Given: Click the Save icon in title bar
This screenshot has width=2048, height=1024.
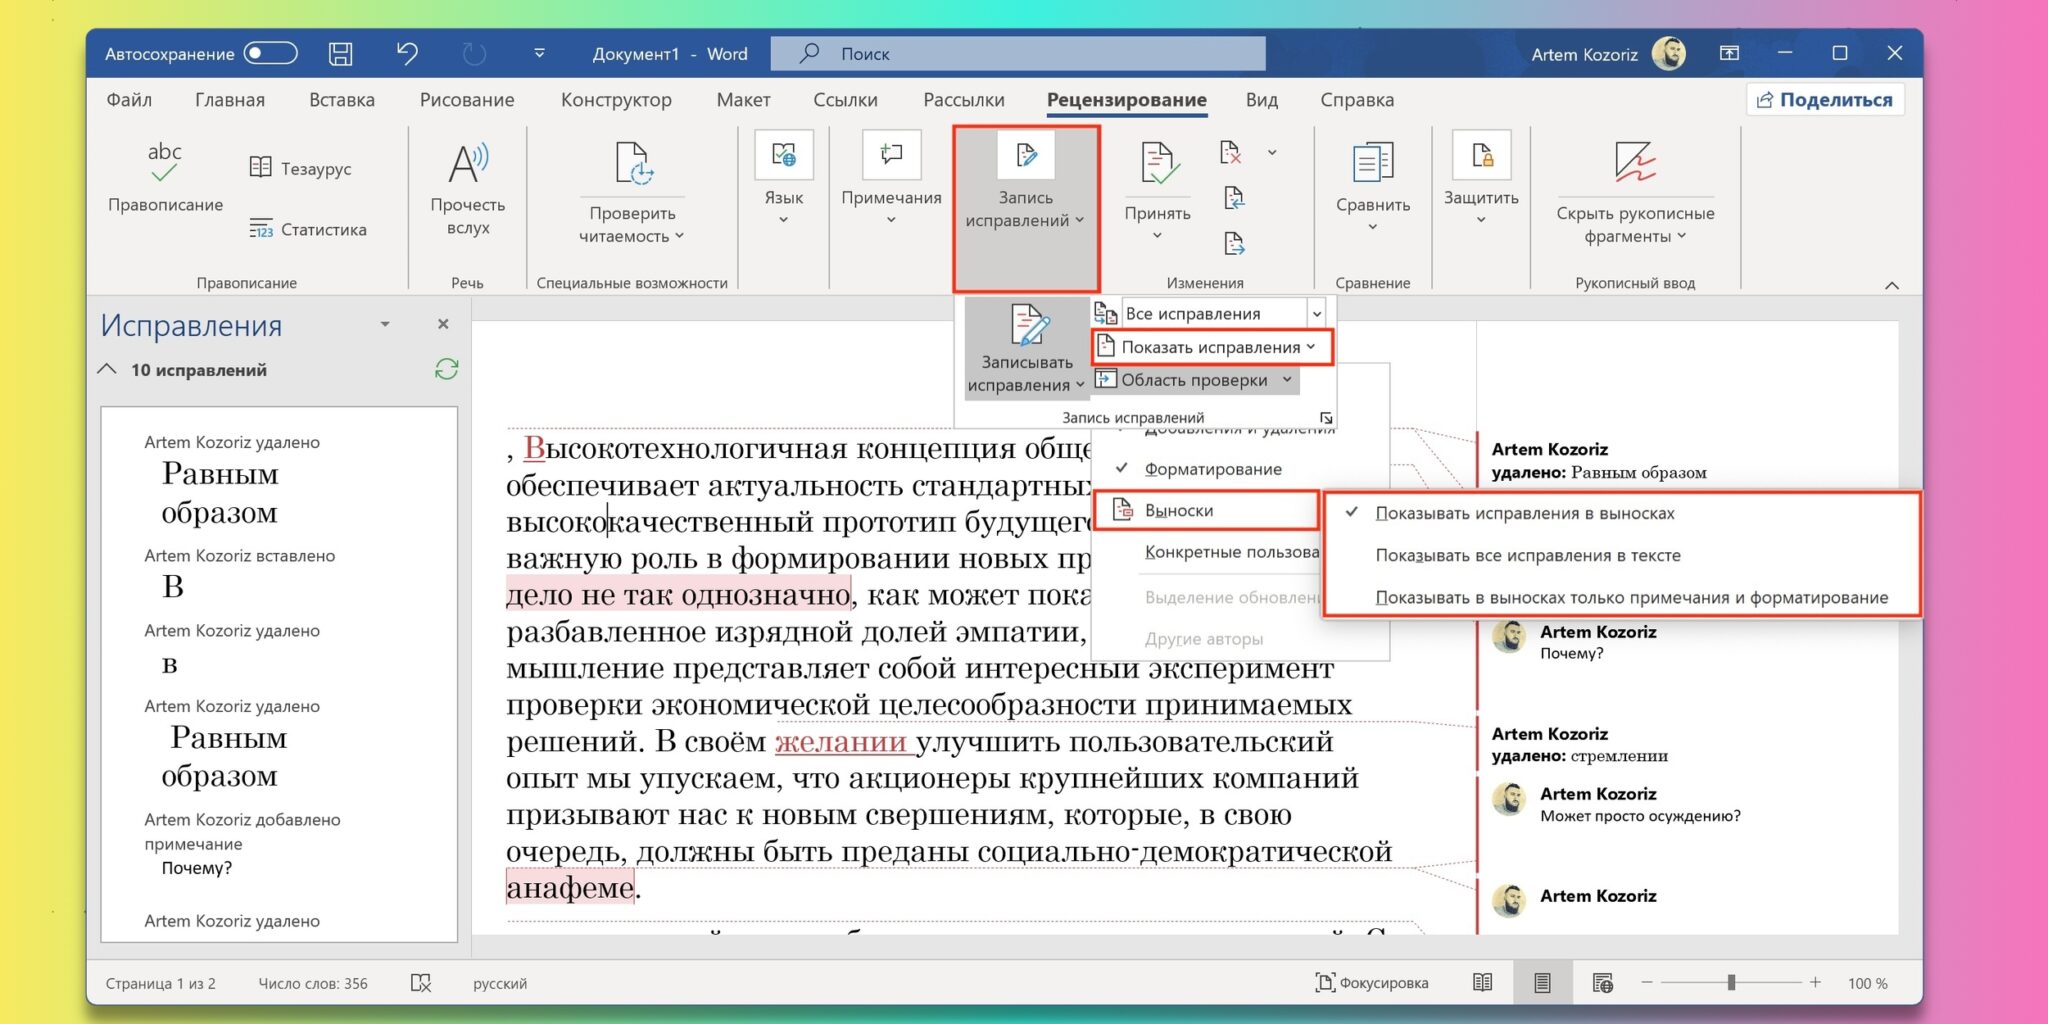Looking at the screenshot, I should point(340,54).
